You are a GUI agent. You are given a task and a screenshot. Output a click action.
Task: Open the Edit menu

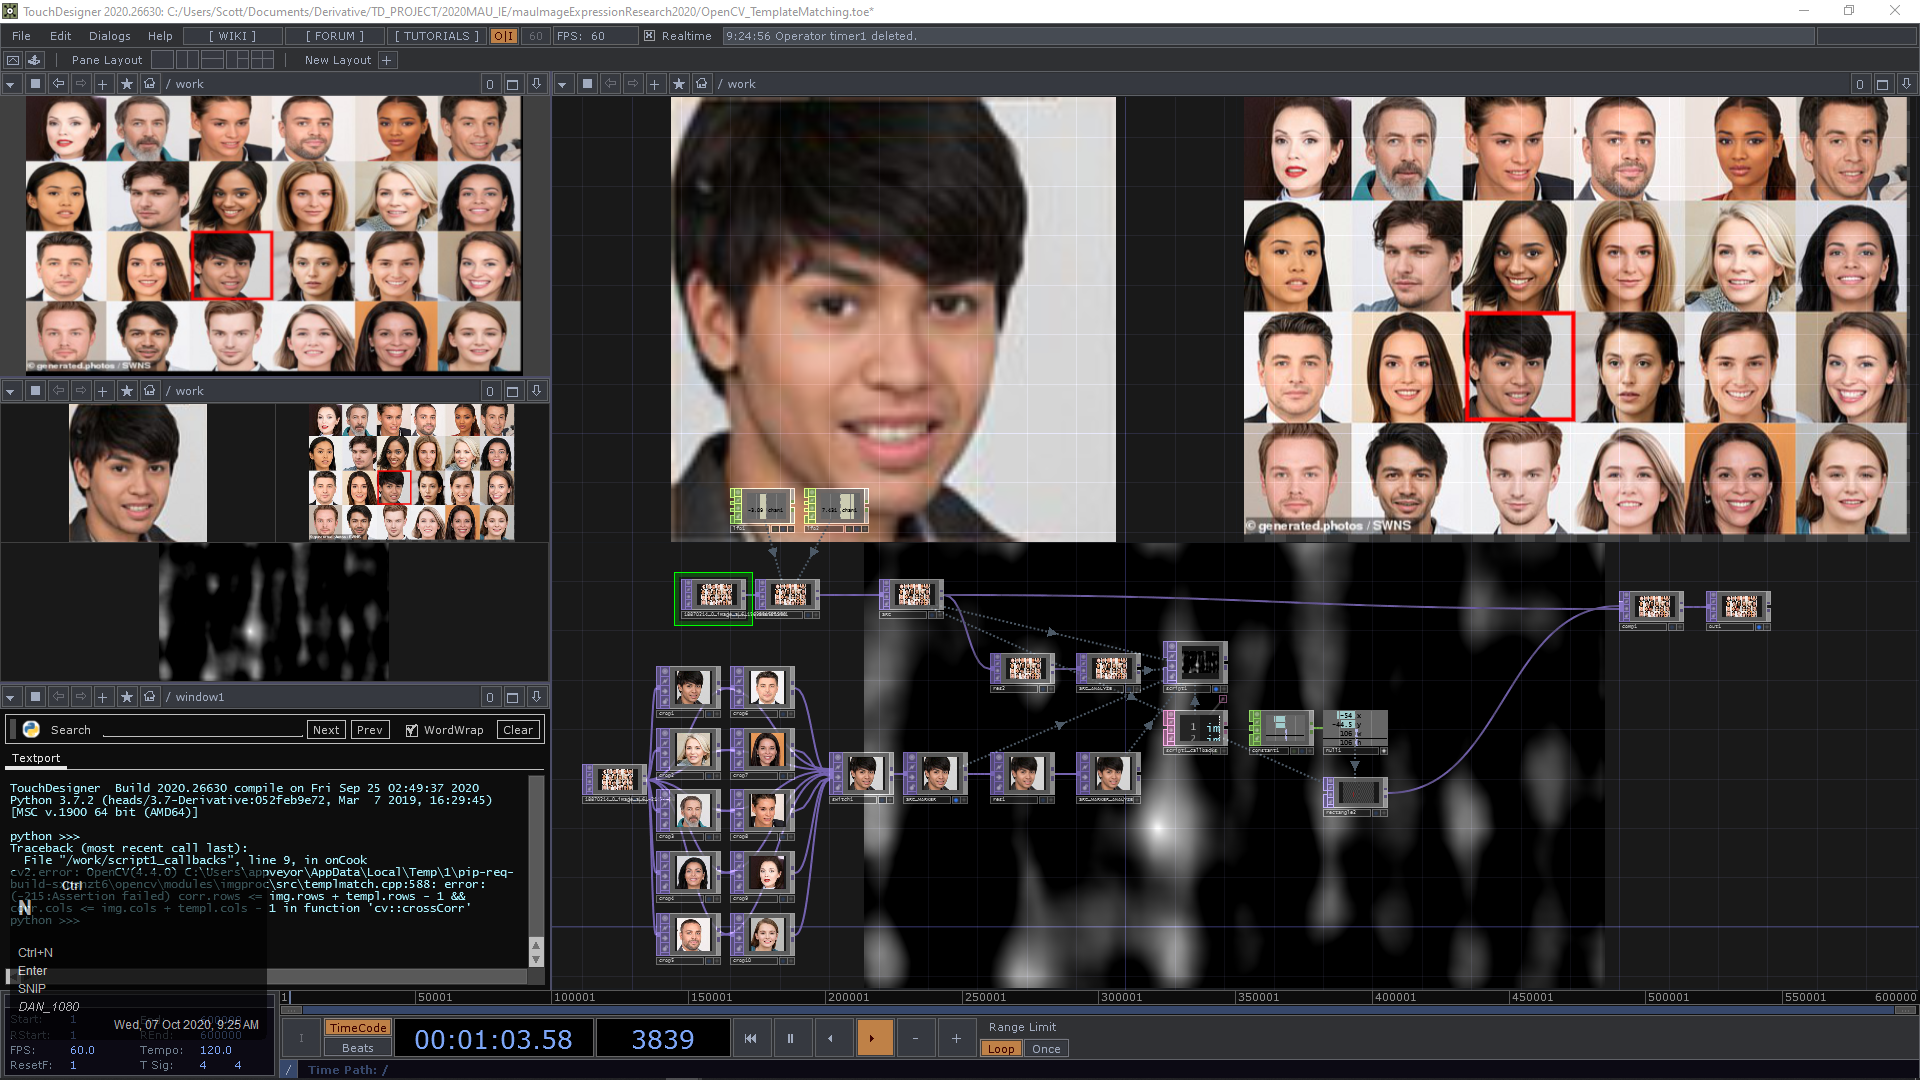tap(60, 36)
